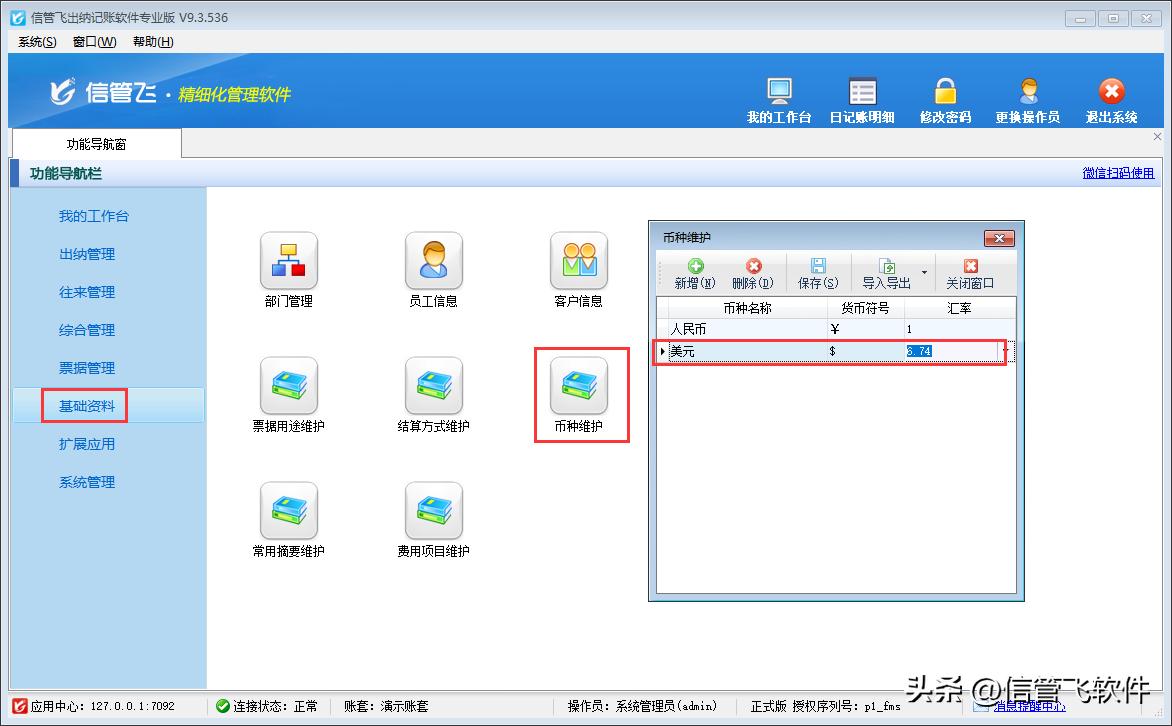Open the 窗口(W) menu
Screen dimensions: 1172x726
click(94, 42)
